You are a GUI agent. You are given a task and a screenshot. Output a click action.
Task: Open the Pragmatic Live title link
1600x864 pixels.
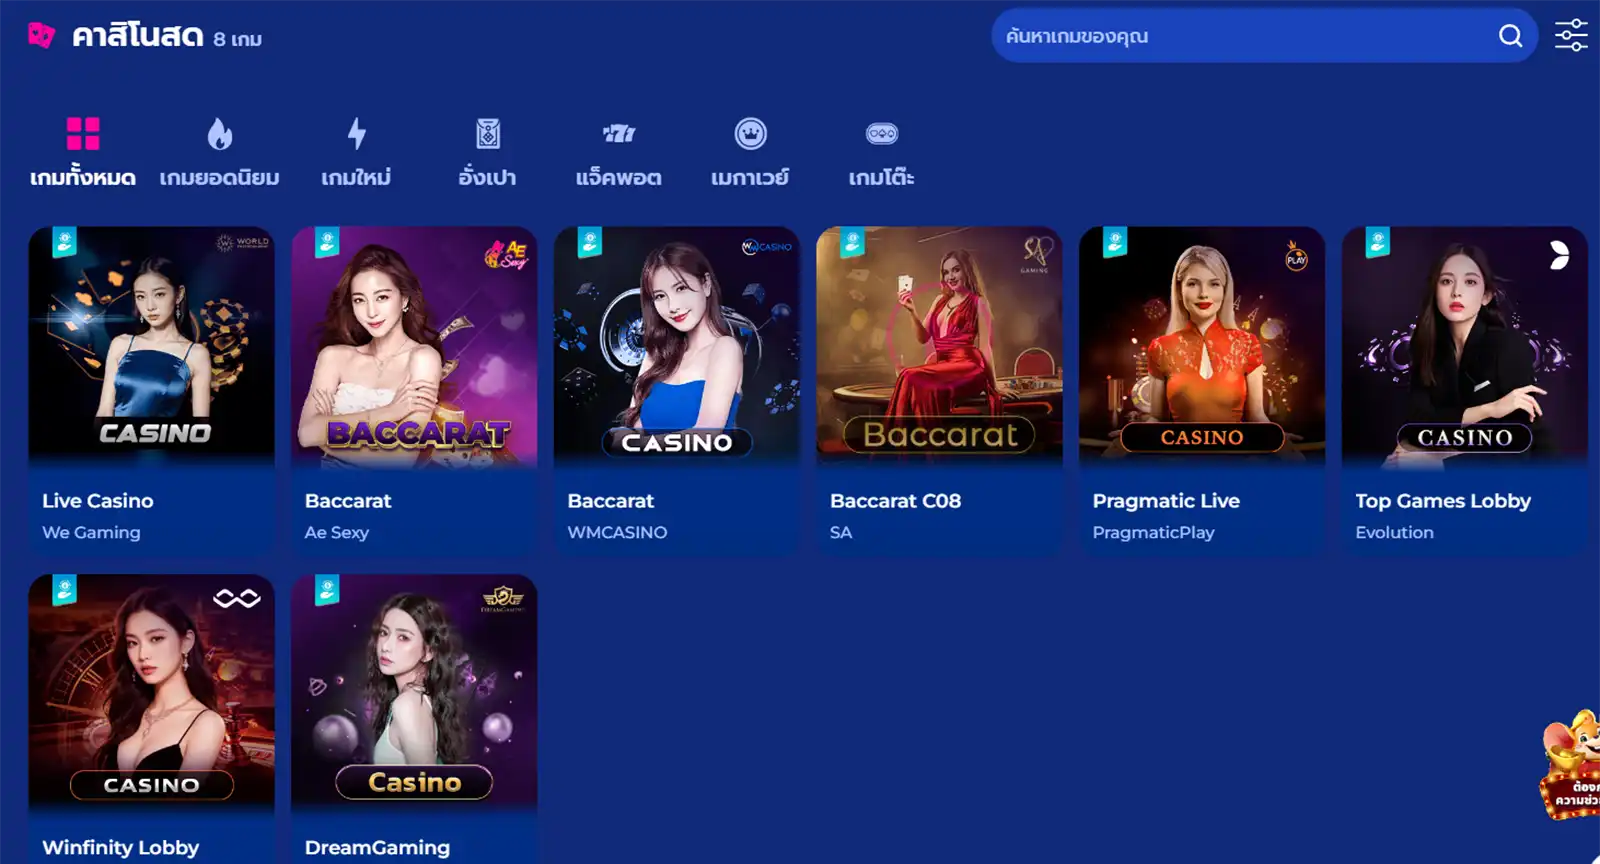(1166, 501)
